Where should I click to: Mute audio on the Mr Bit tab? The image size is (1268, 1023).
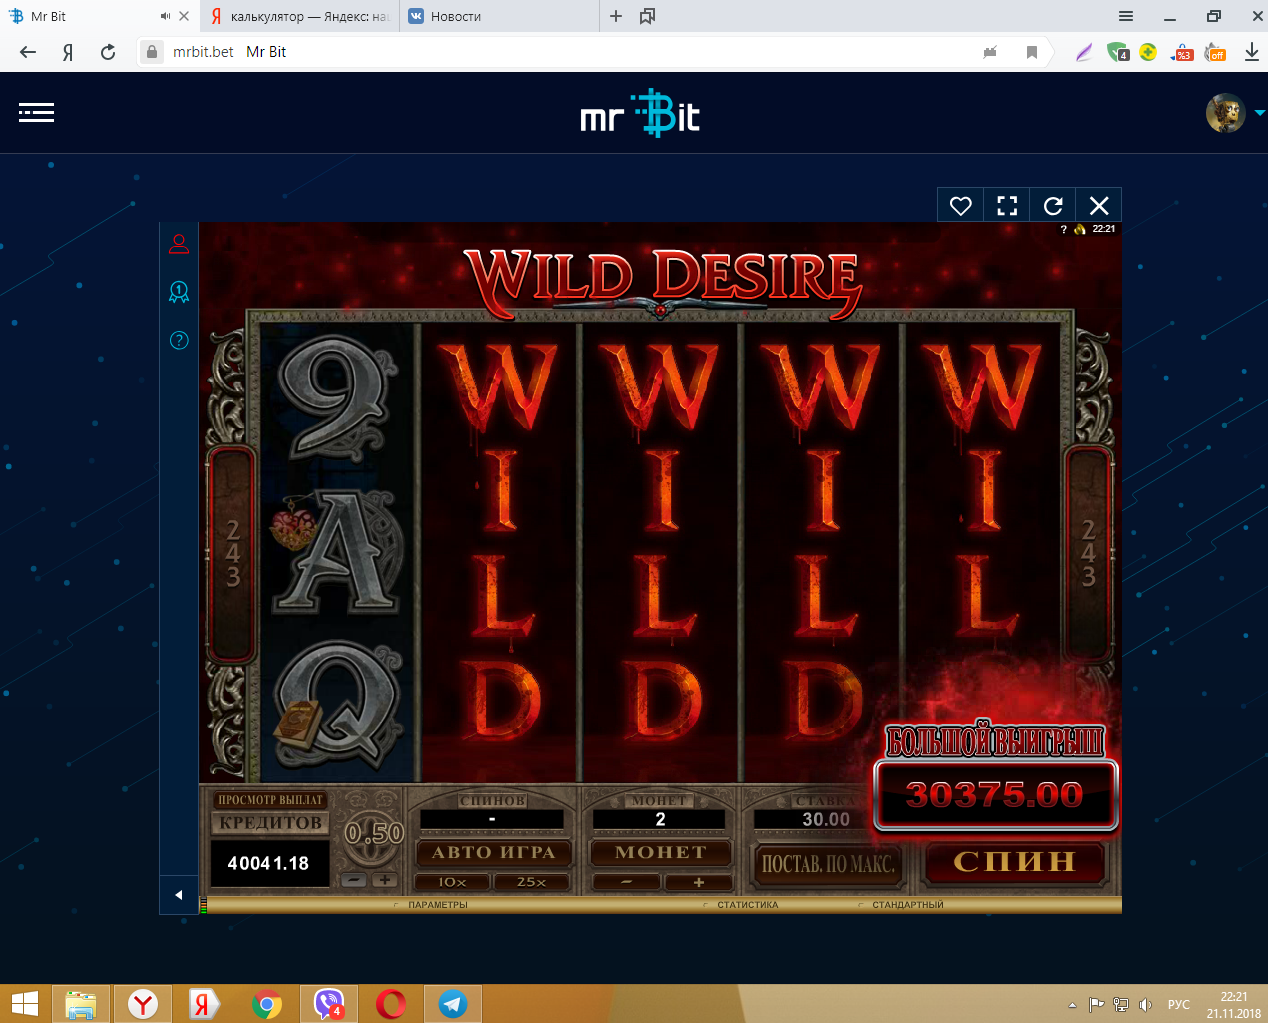point(165,16)
